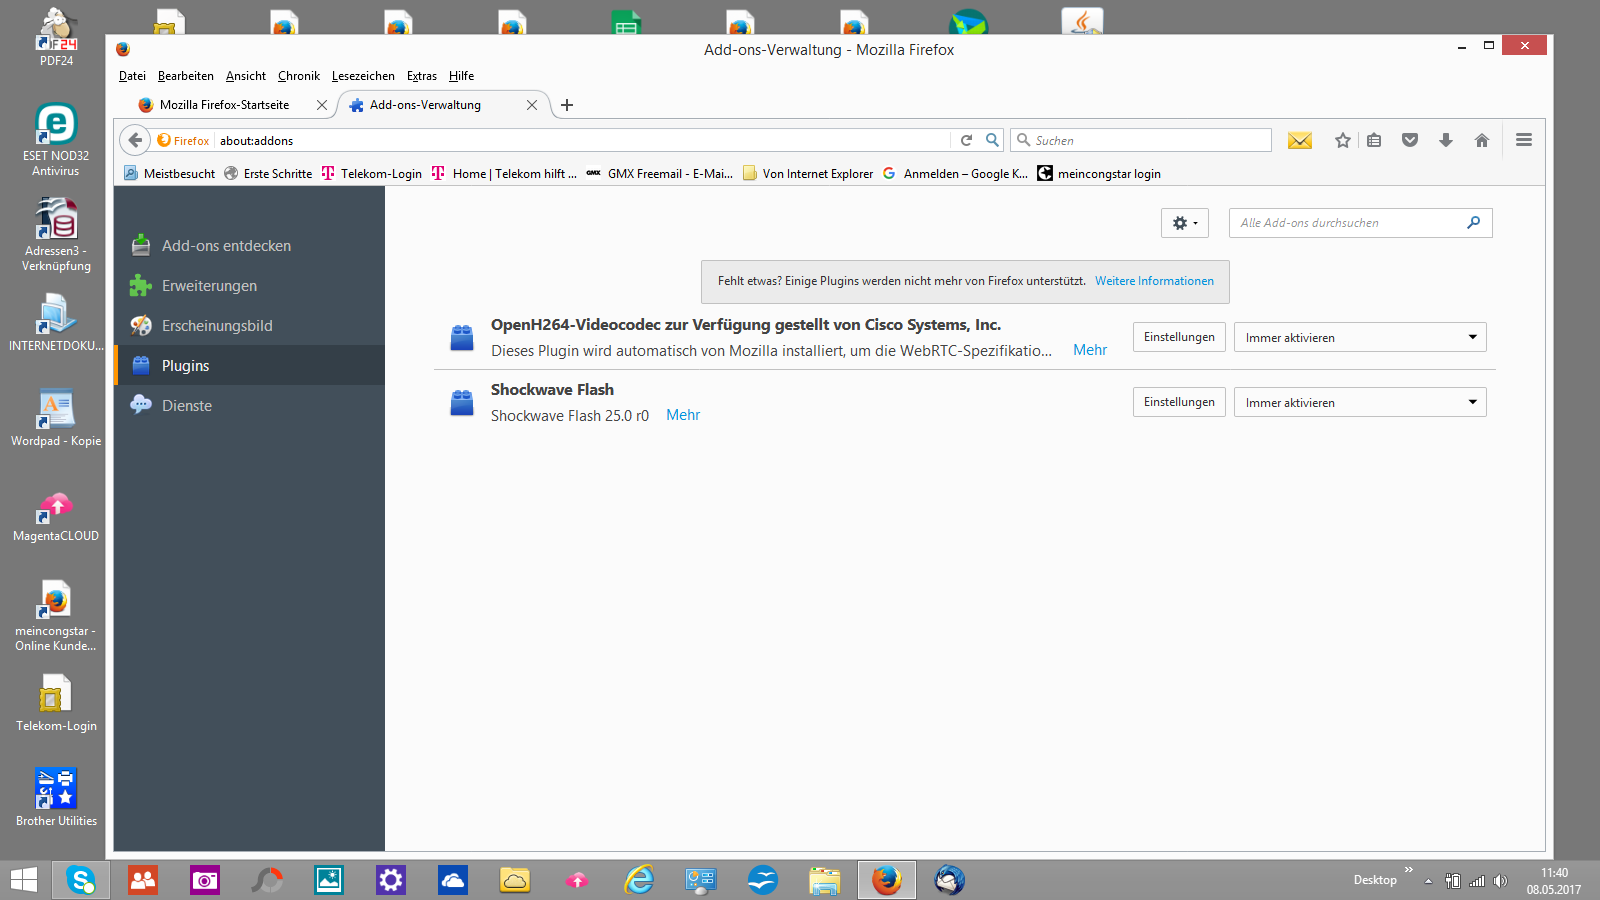
Task: Reload page with the refresh icon
Action: pos(966,141)
